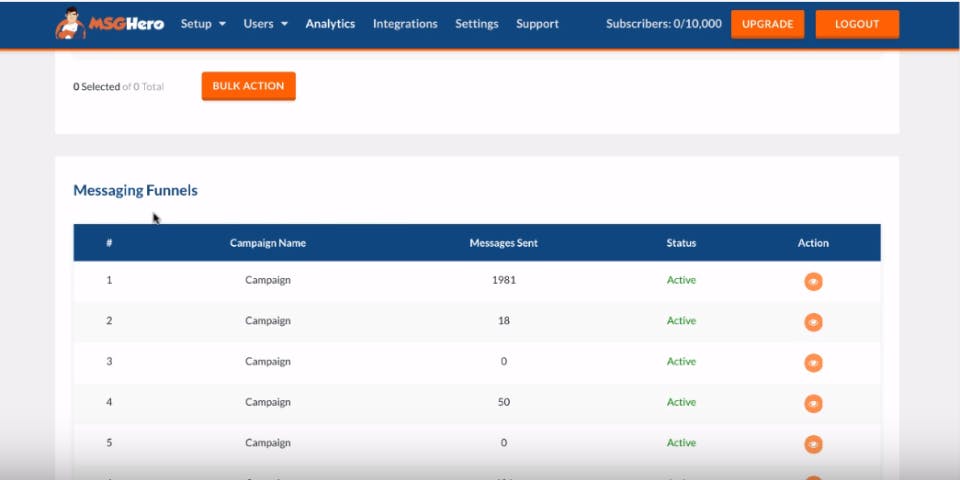Click the 1981 messages sent value
Viewport: 960px width, 480px height.
pos(503,280)
